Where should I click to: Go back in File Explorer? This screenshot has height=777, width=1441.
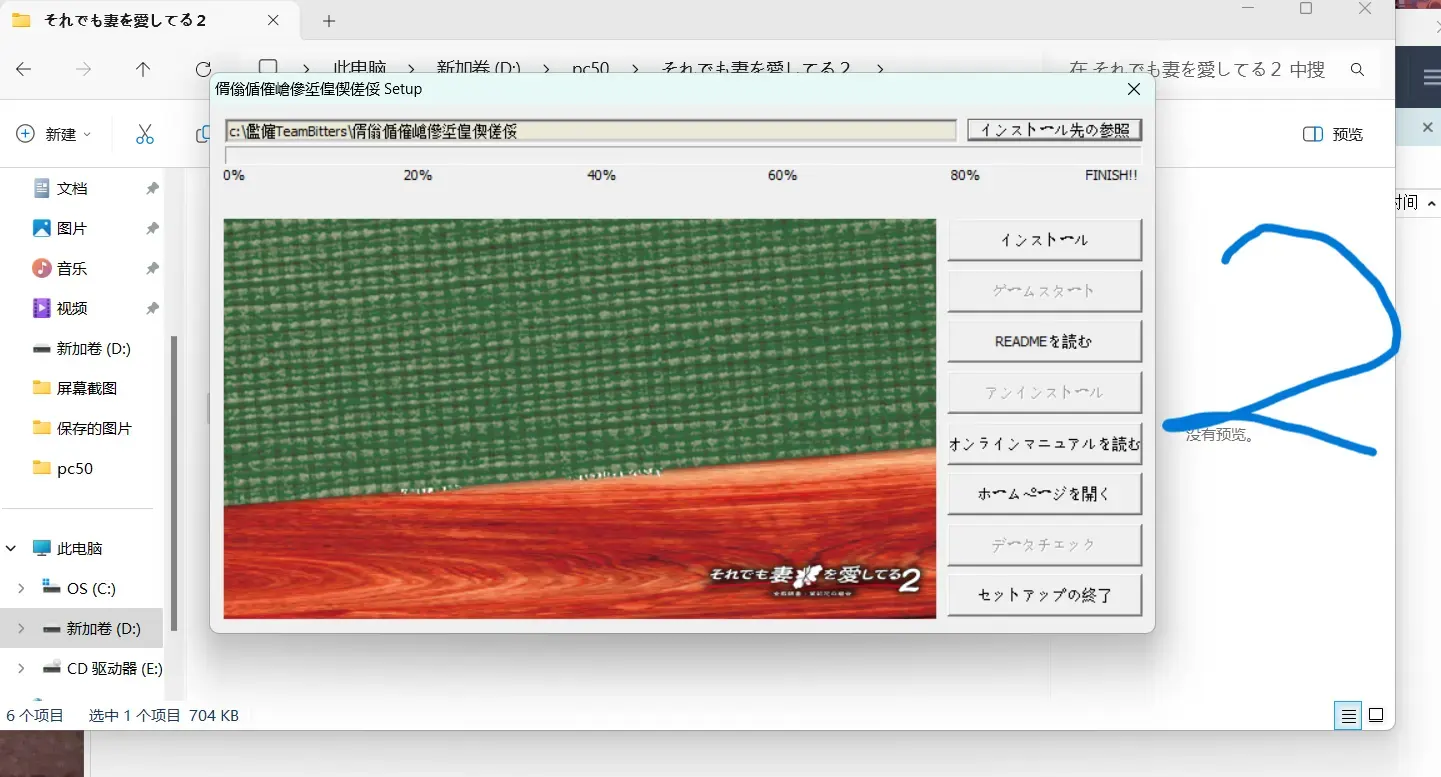coord(24,69)
